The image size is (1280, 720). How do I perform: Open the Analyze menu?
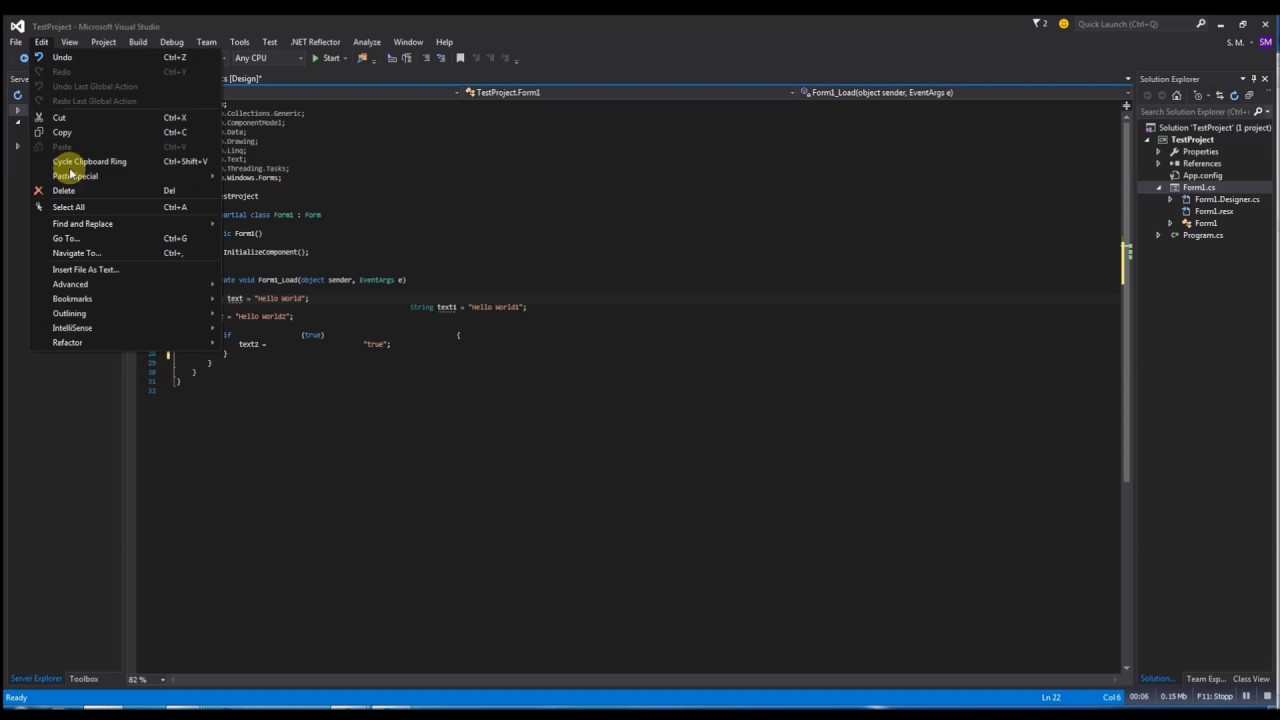tap(367, 42)
